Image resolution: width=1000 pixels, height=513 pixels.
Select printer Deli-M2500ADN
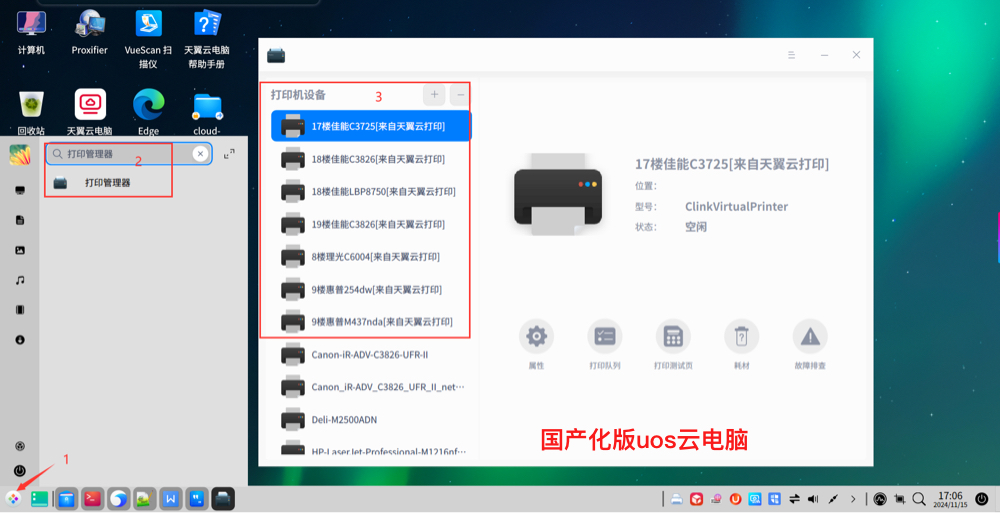click(x=371, y=419)
